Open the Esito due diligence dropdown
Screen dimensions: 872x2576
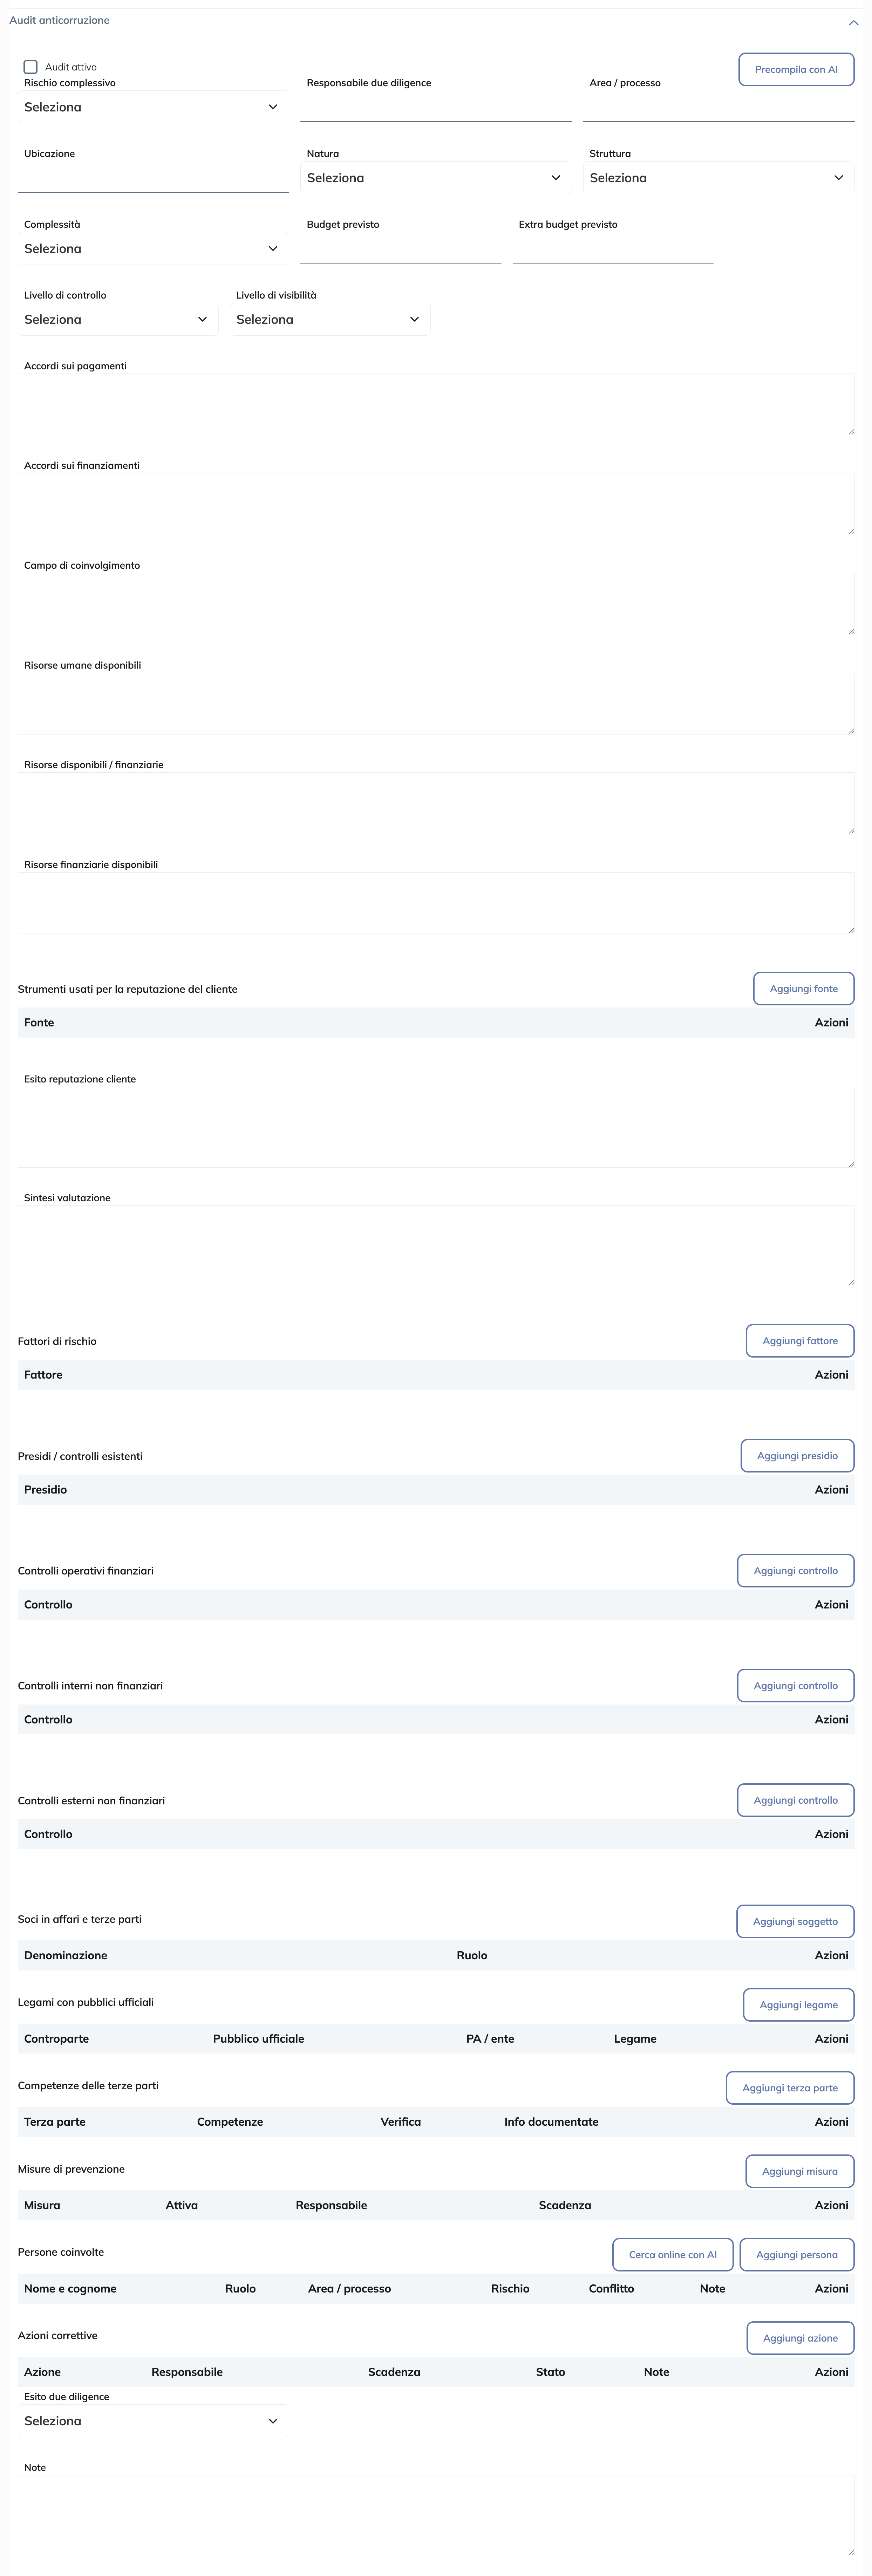[153, 2421]
